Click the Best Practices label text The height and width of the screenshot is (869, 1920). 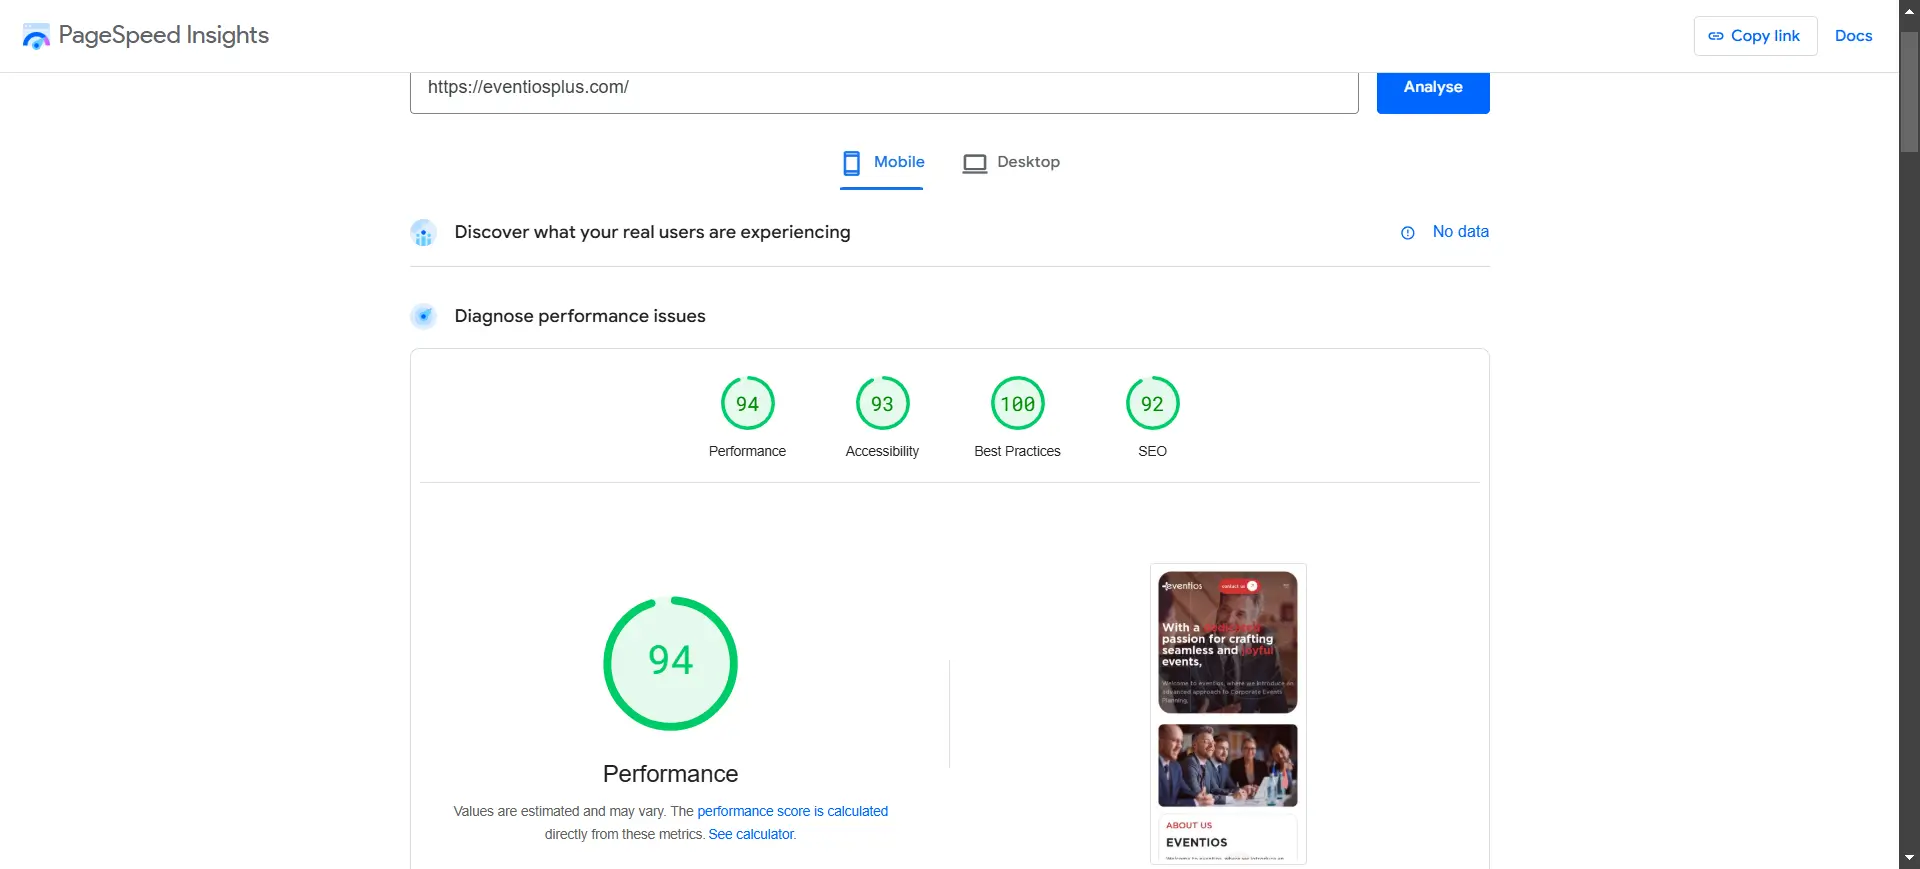[x=1017, y=451]
